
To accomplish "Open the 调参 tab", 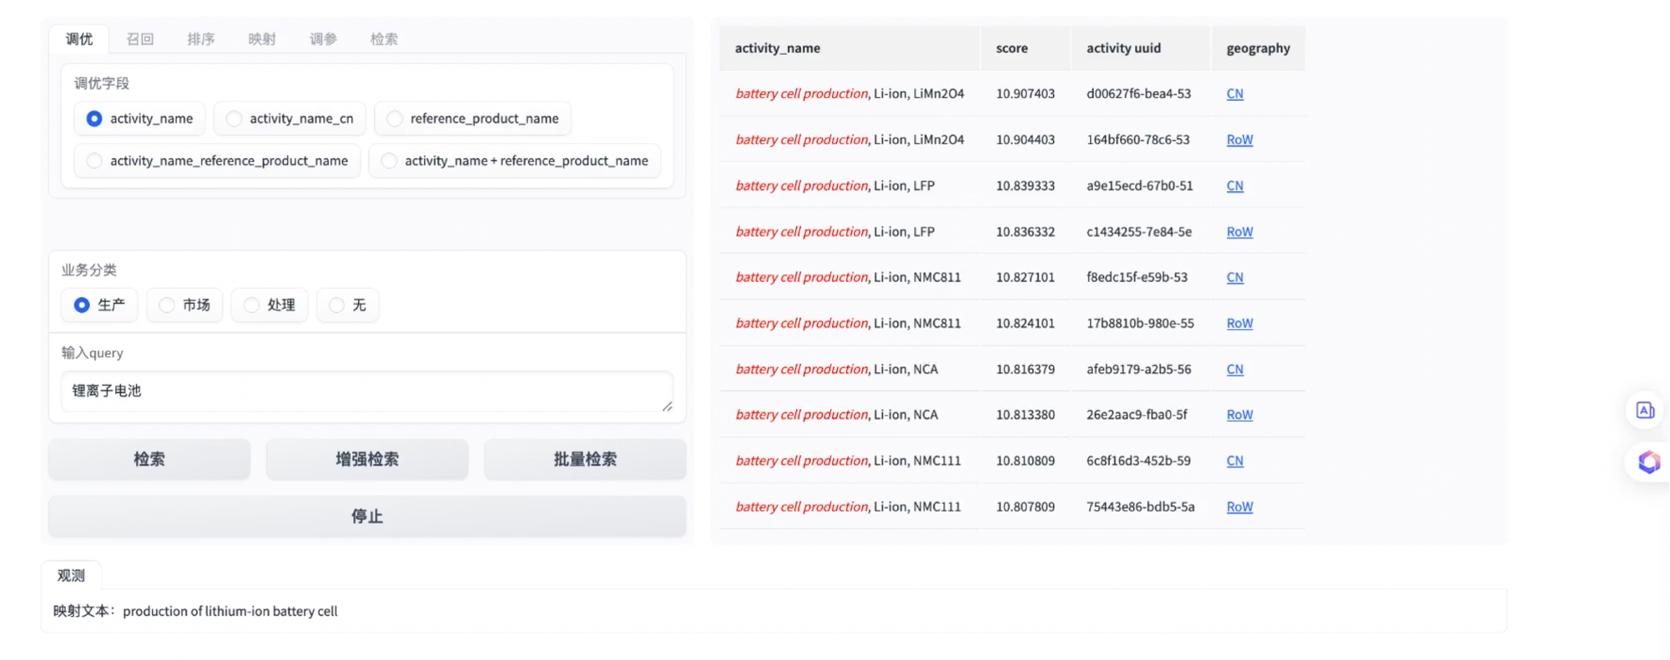I will [x=323, y=39].
